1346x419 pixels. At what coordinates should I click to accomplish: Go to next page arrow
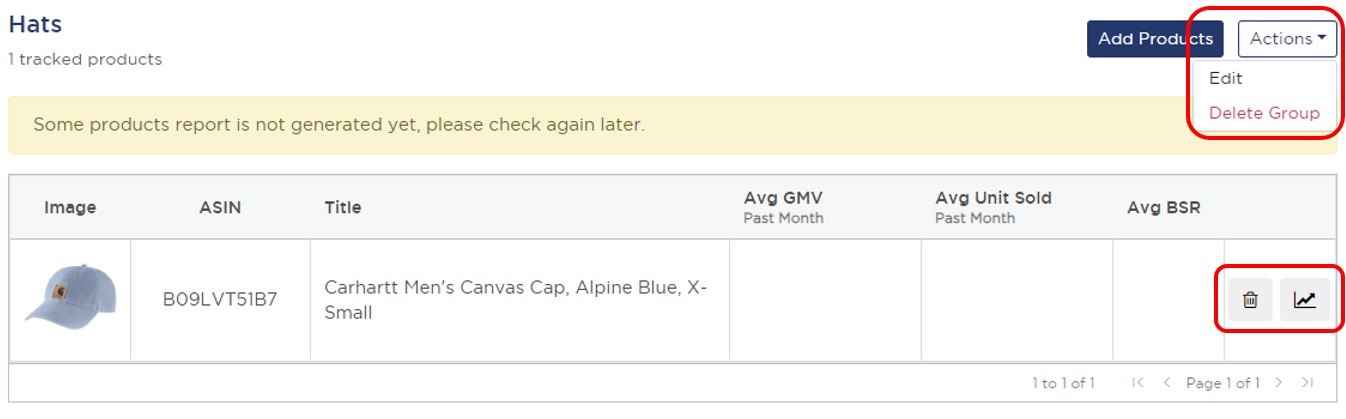point(1278,383)
